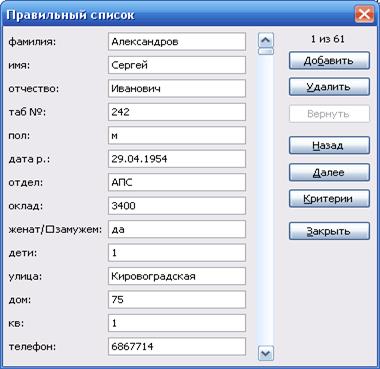This screenshot has width=380, height=369.
Task: Select the женат/замужем field with да
Action: click(177, 229)
